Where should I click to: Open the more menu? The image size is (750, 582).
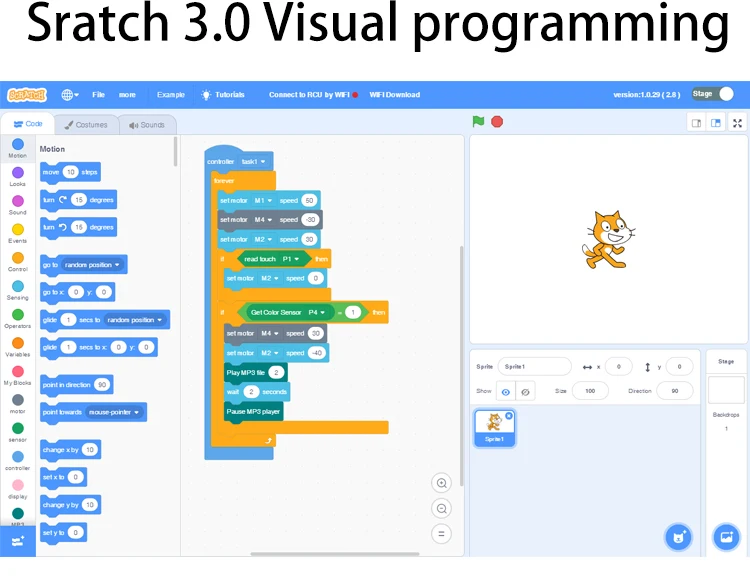tap(127, 95)
